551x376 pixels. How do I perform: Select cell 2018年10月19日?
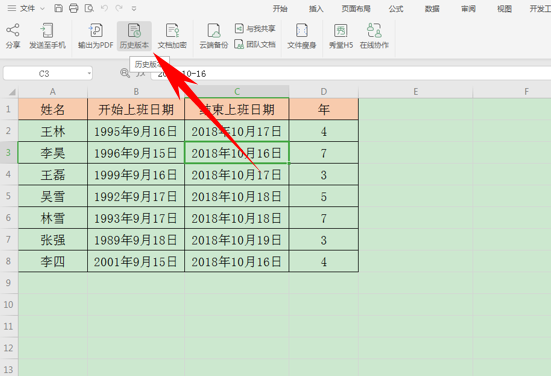[x=236, y=240]
